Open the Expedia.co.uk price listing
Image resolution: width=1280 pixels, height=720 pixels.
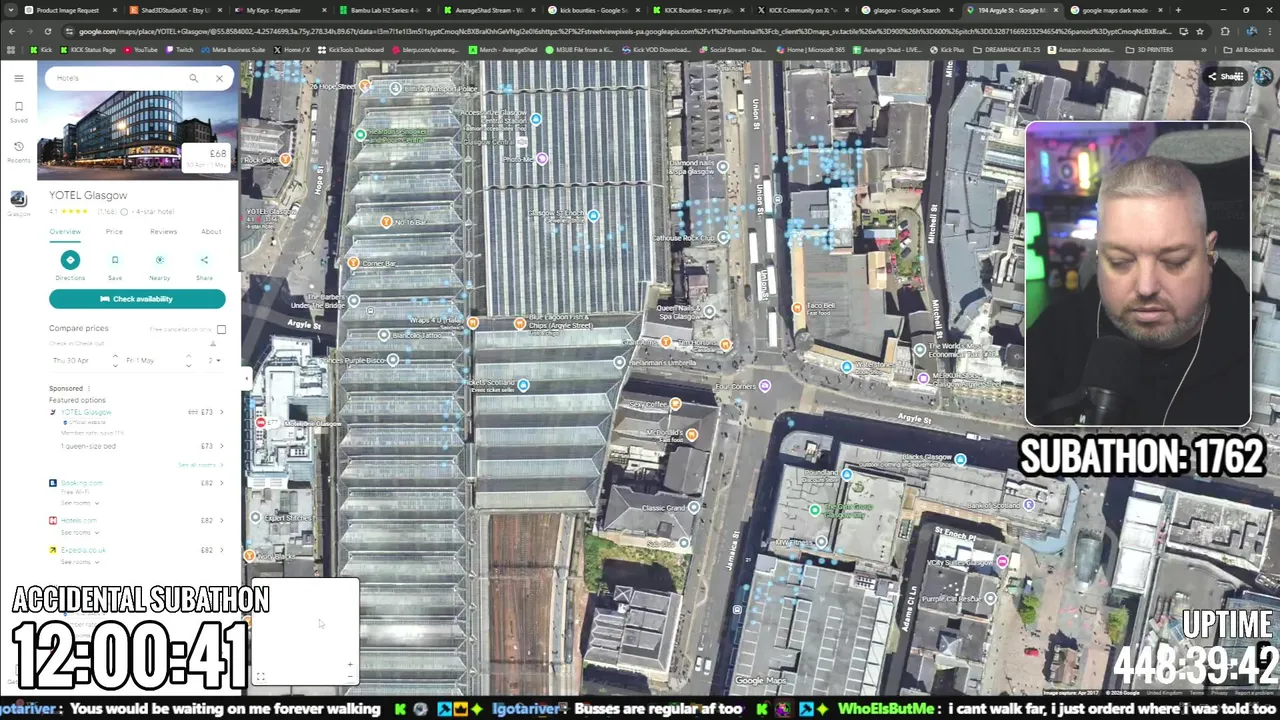83,550
